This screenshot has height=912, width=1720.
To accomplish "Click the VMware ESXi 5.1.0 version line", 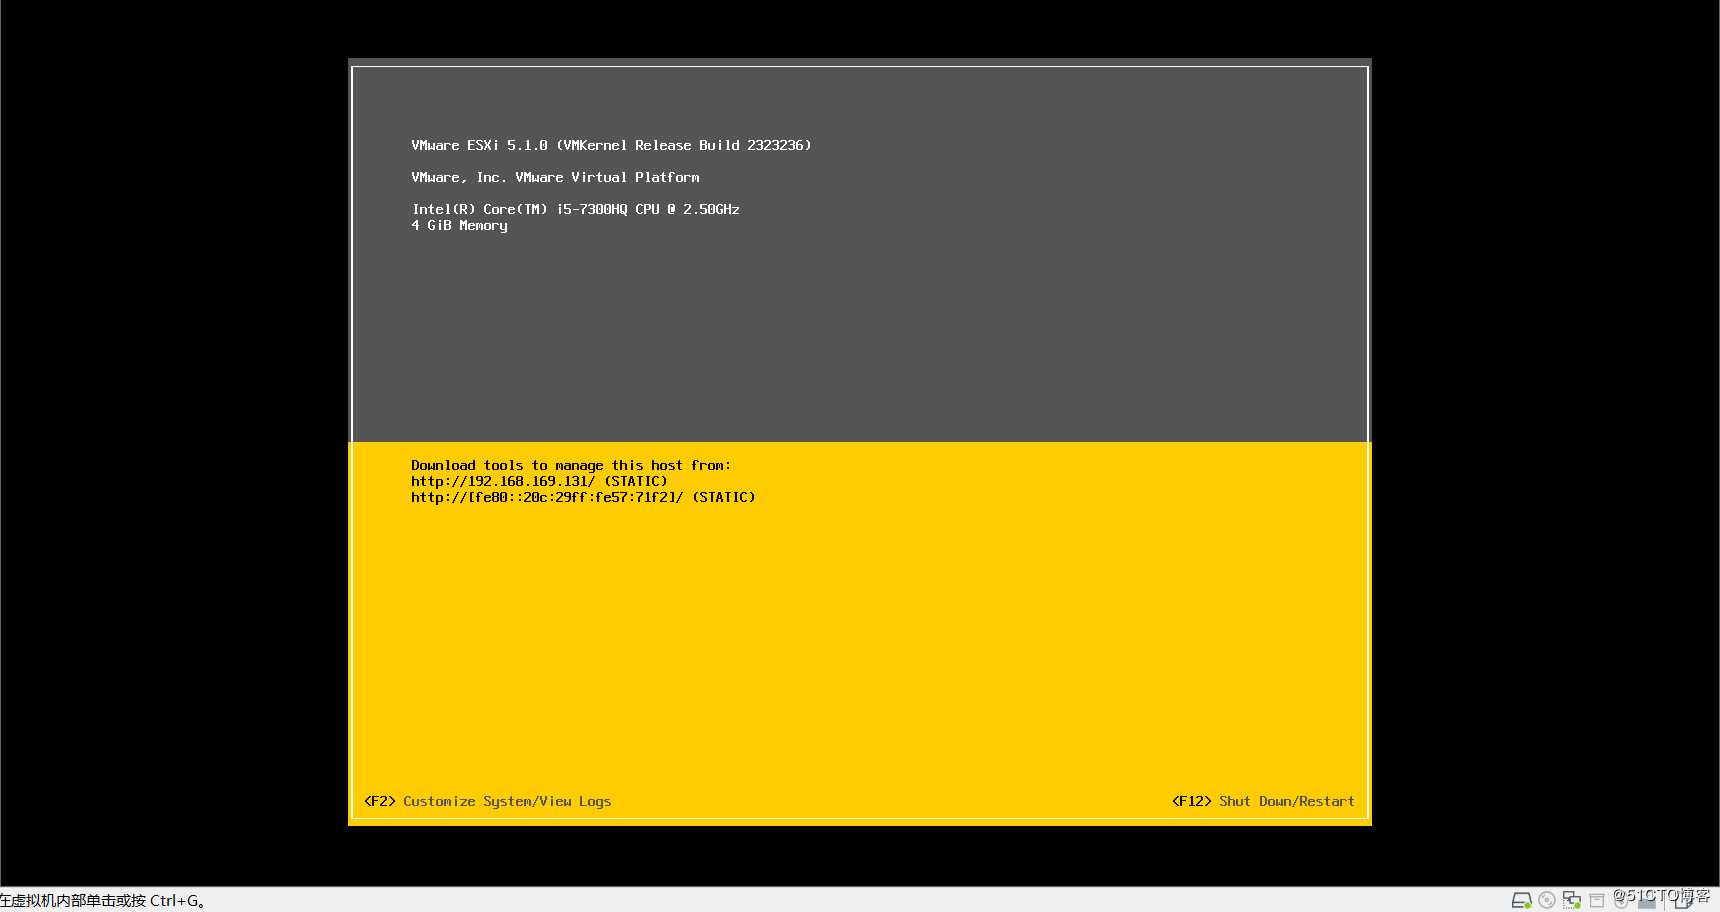I will 611,145.
